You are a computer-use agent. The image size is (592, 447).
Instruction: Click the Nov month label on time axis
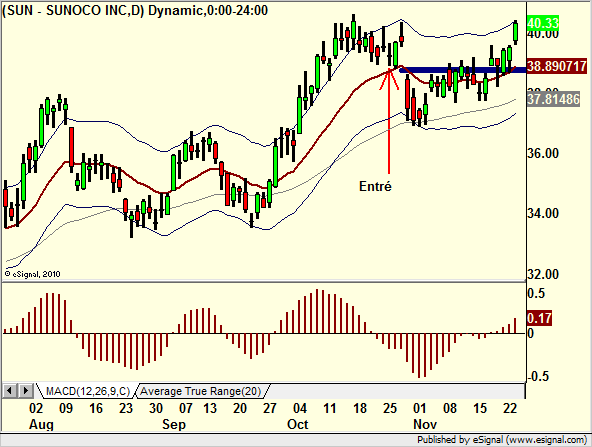(x=425, y=424)
